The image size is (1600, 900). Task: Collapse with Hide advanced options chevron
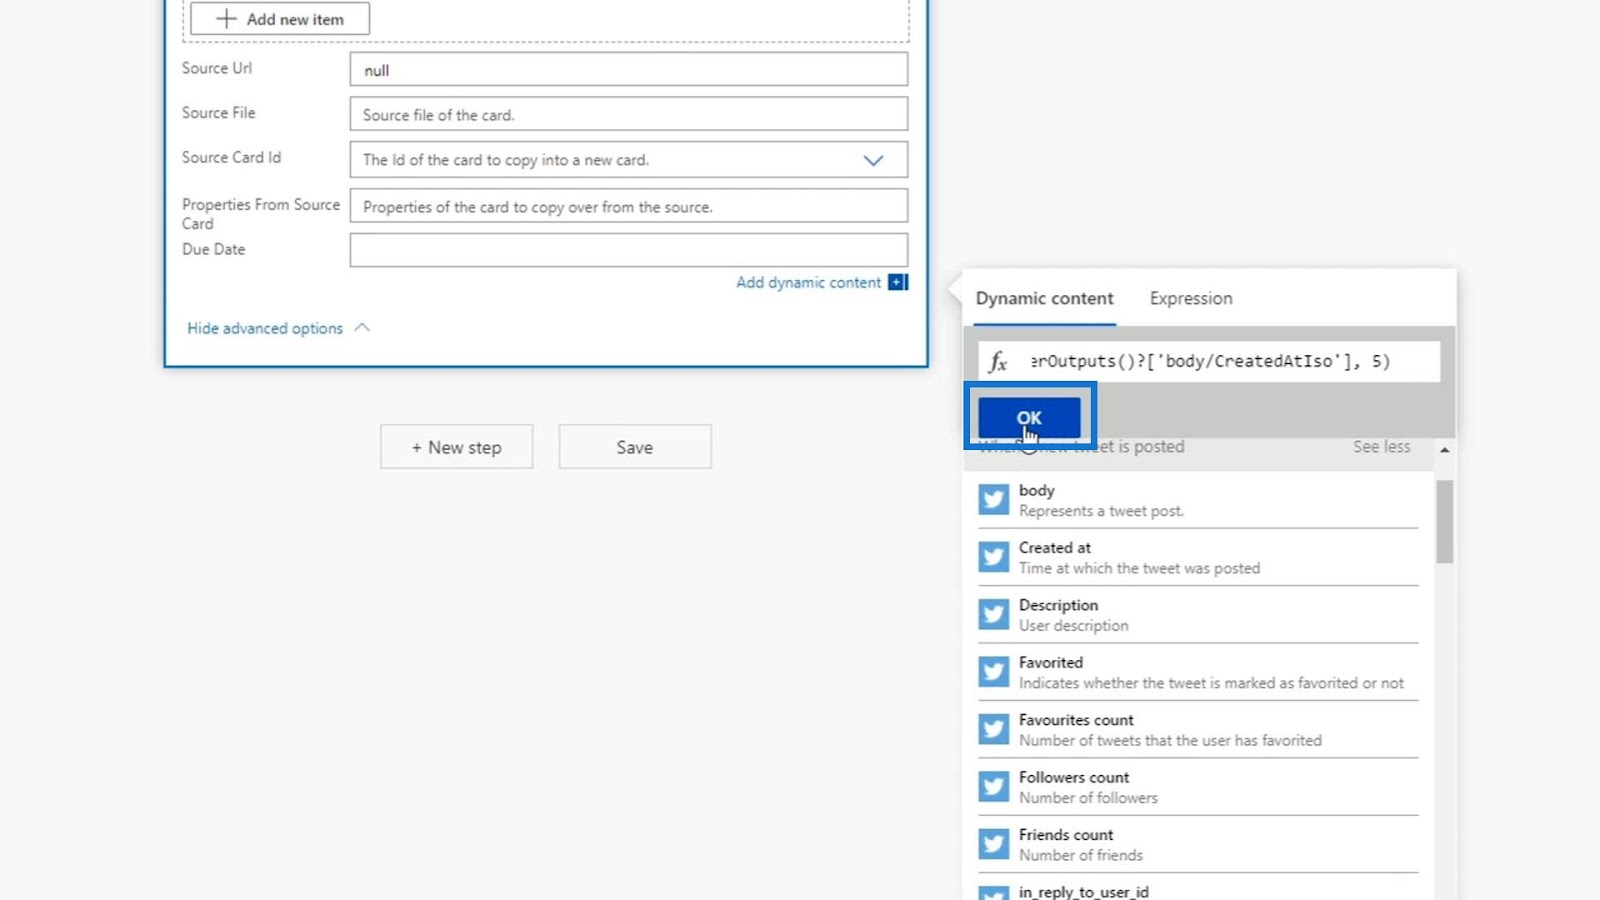click(362, 328)
